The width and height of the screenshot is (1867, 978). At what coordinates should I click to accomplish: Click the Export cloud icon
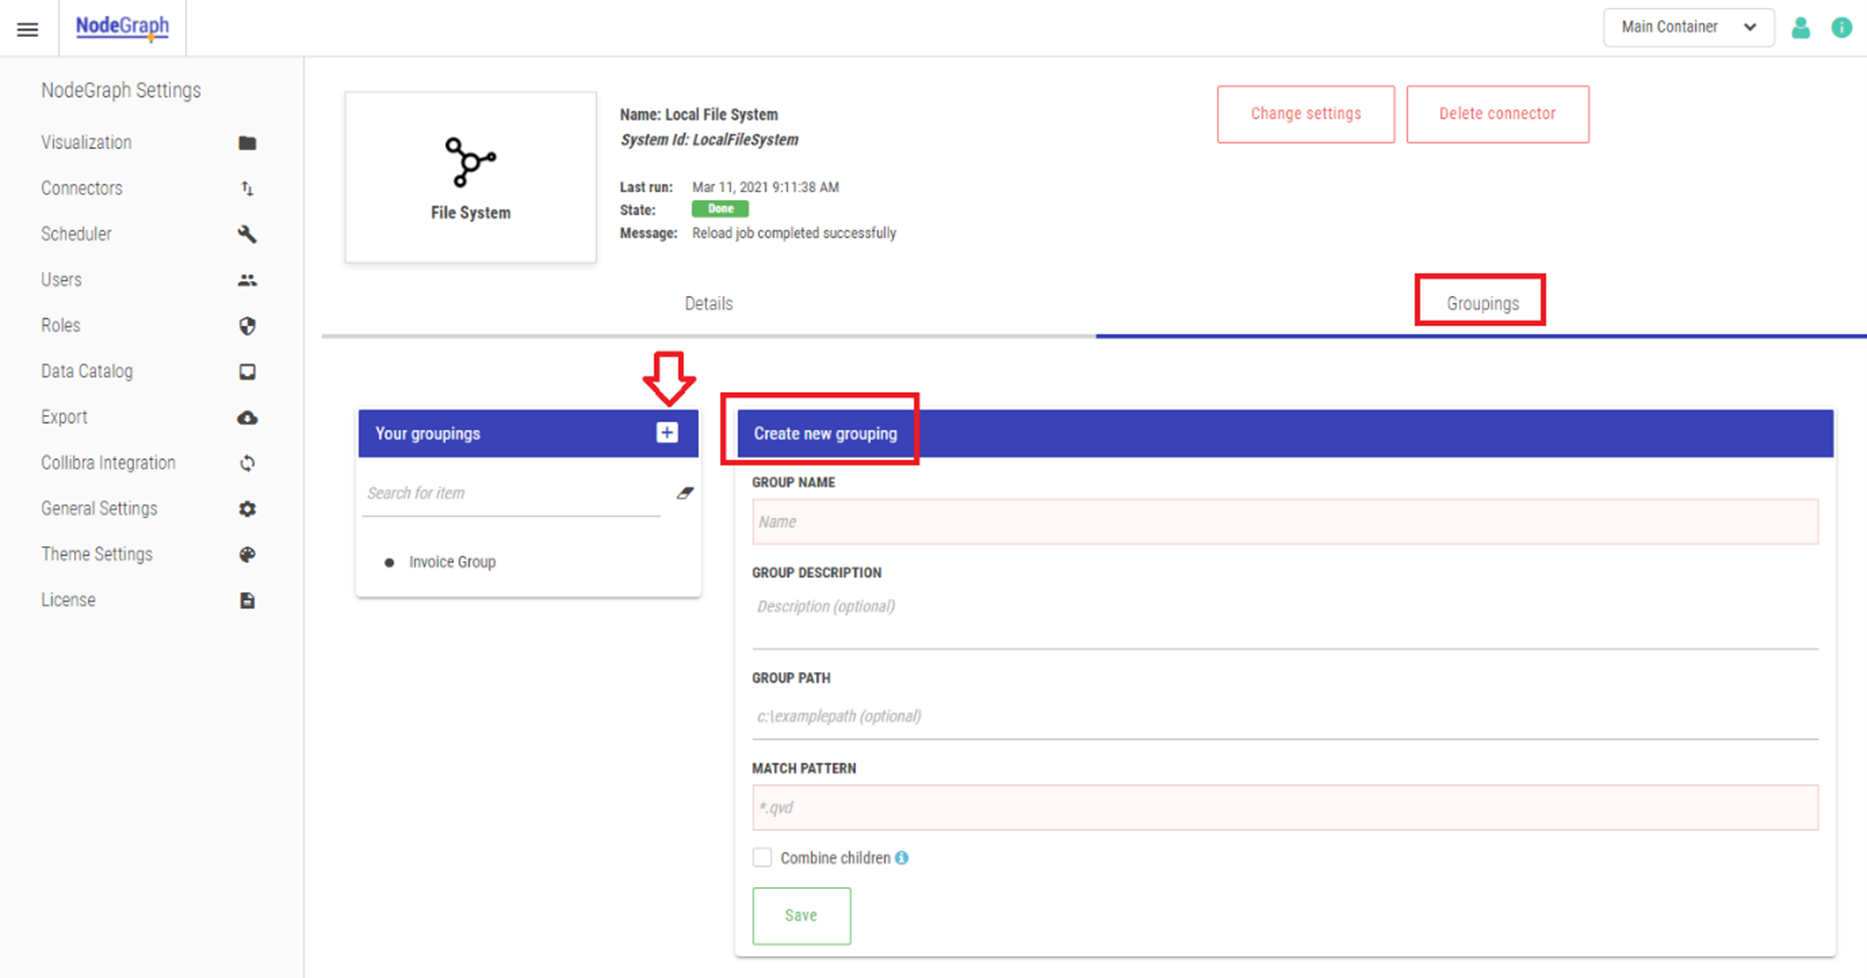coord(247,417)
